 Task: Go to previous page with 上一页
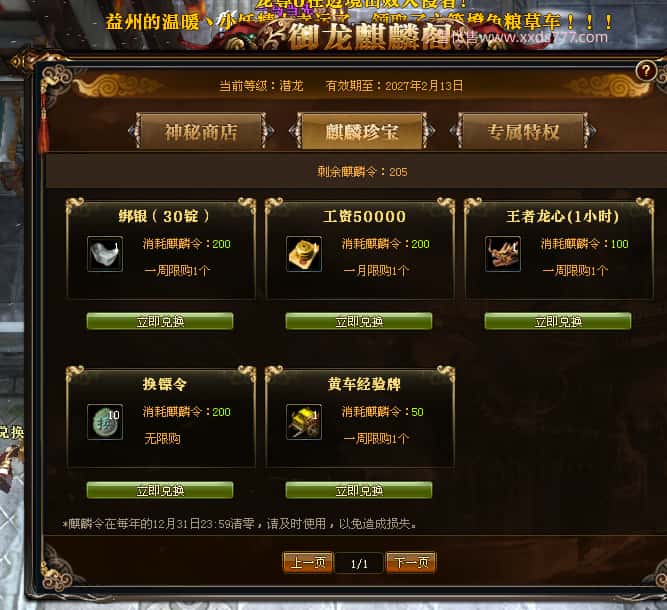coord(308,563)
